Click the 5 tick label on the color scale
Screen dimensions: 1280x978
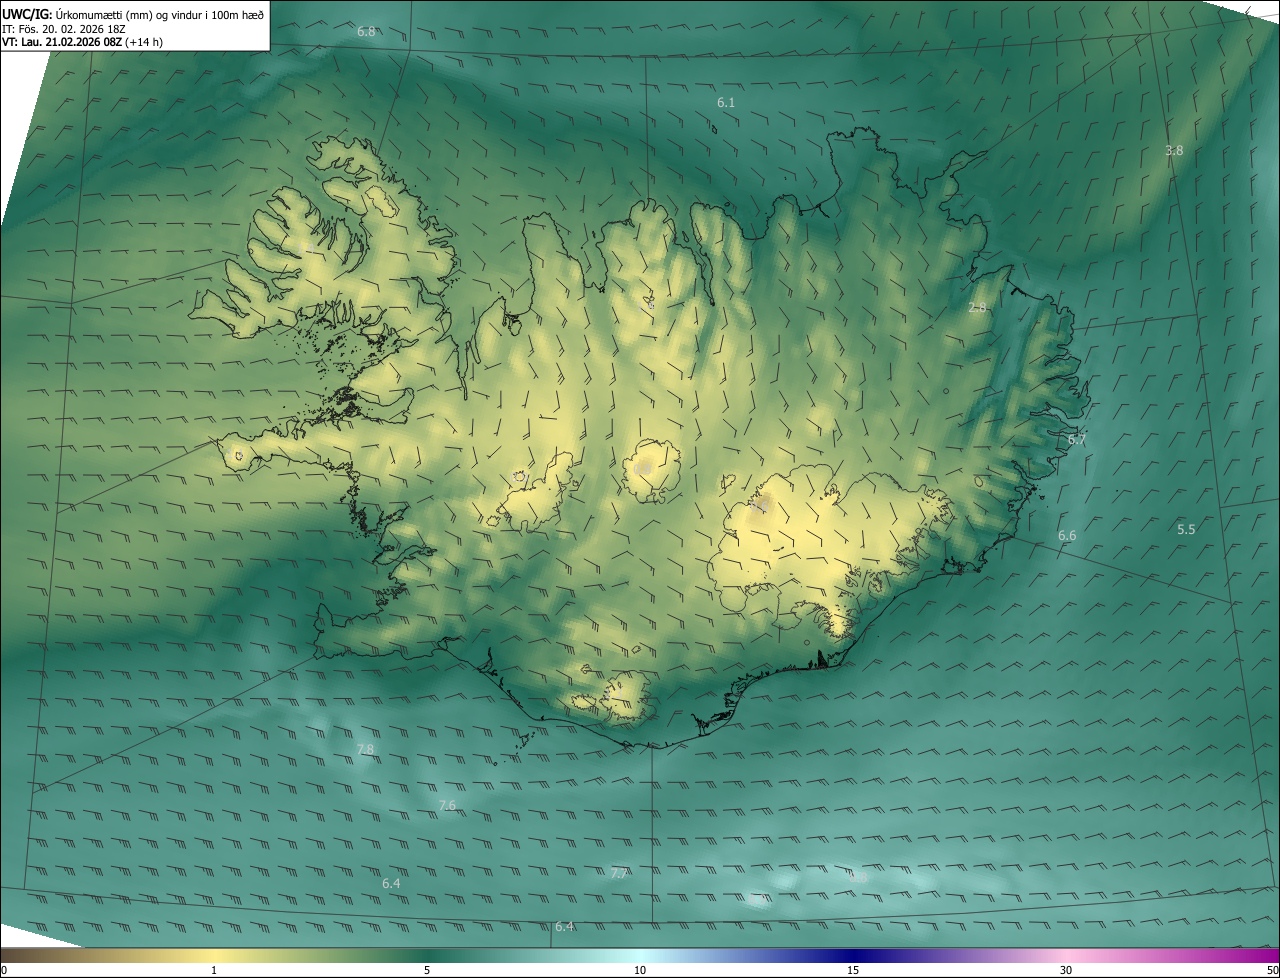(x=427, y=971)
